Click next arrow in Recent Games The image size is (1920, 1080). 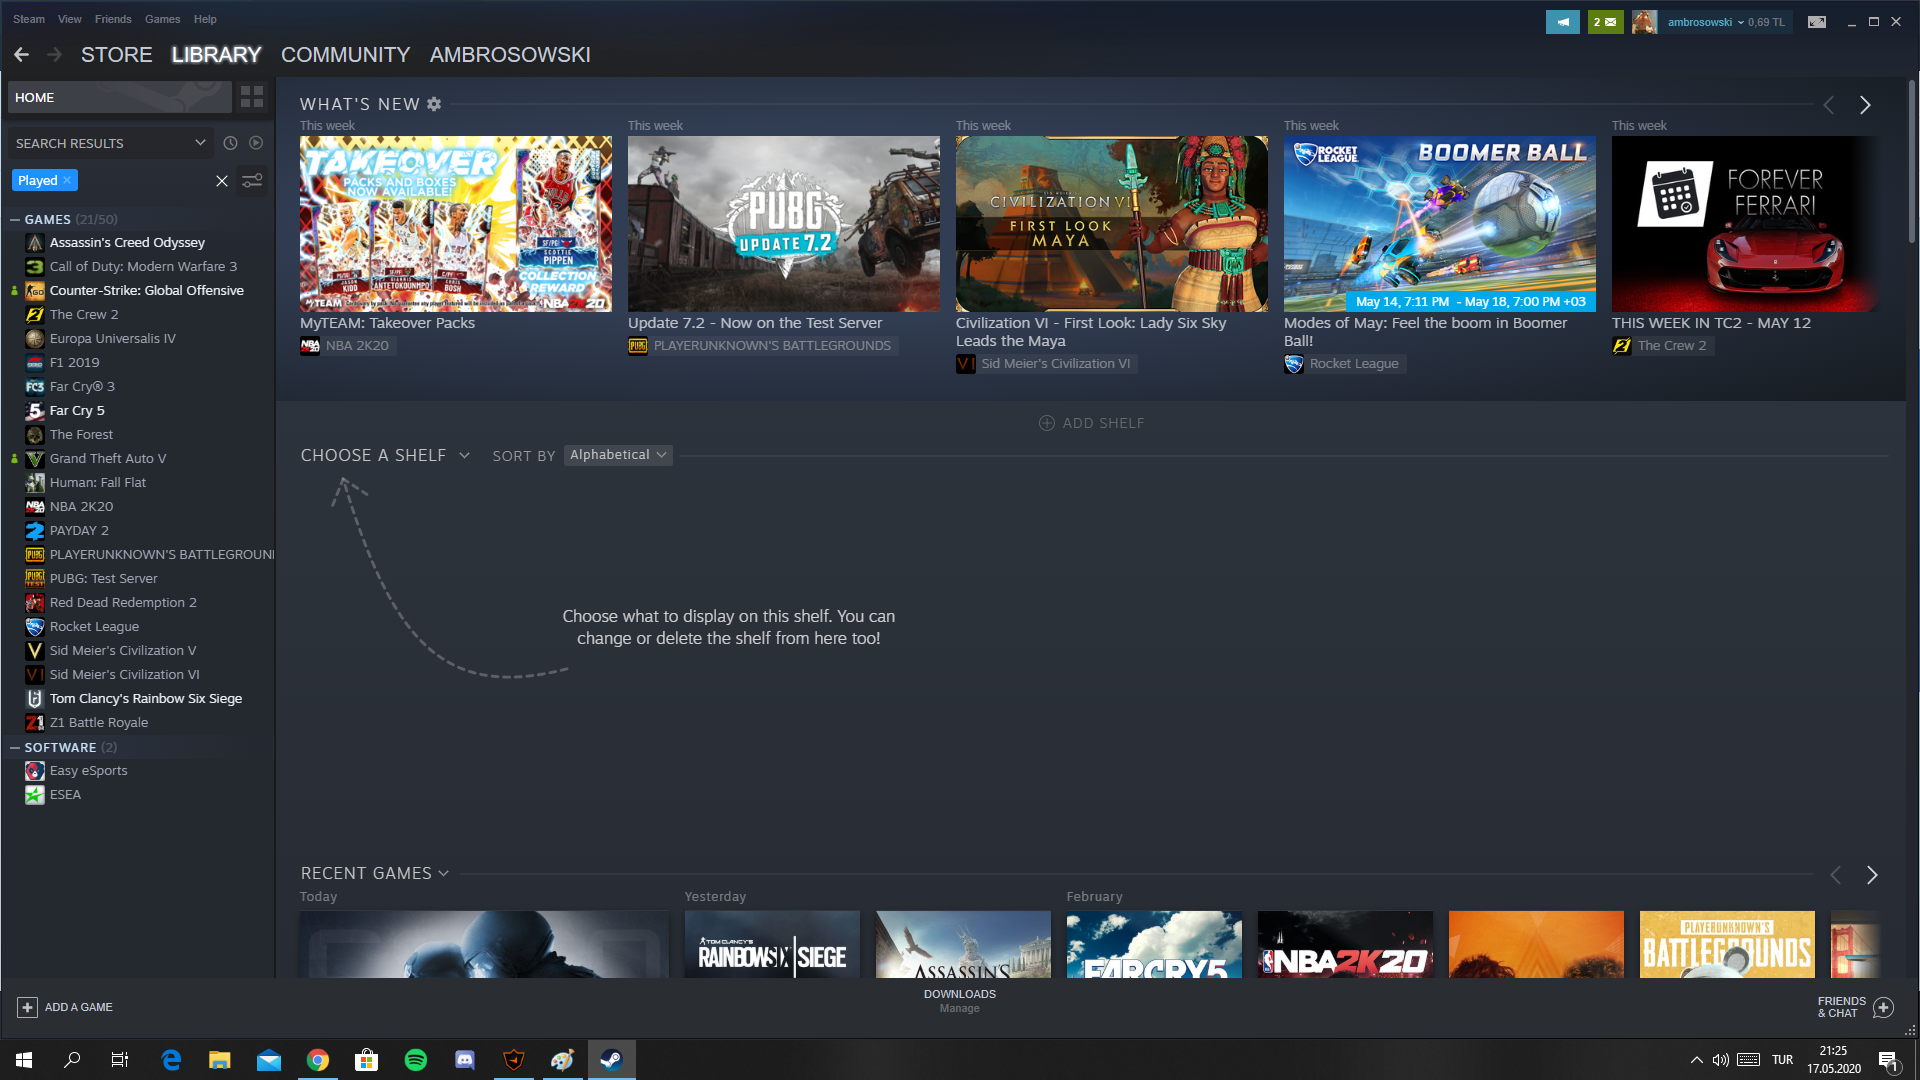coord(1872,875)
